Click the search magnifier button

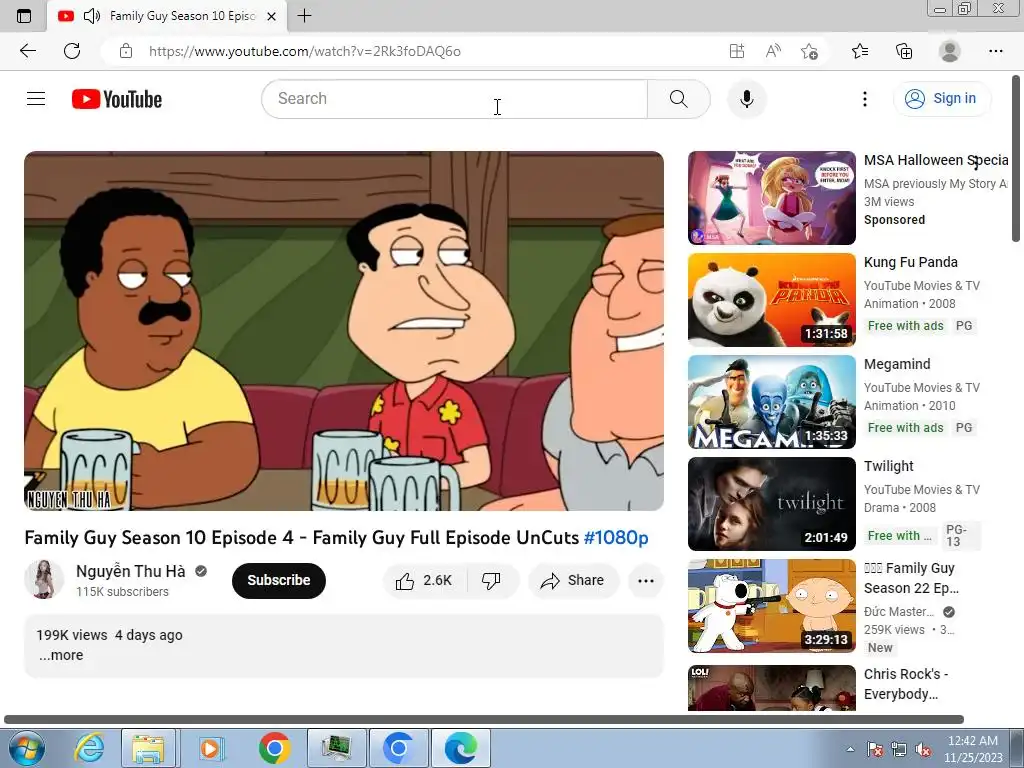click(x=679, y=99)
